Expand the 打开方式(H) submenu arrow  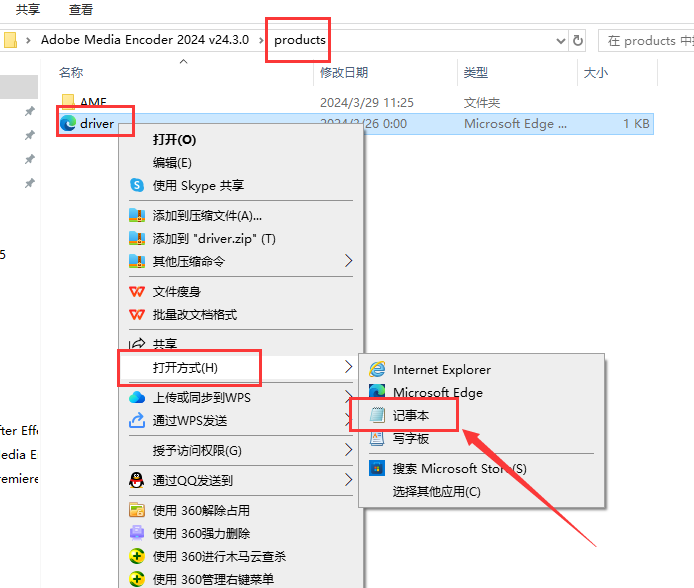pos(348,366)
